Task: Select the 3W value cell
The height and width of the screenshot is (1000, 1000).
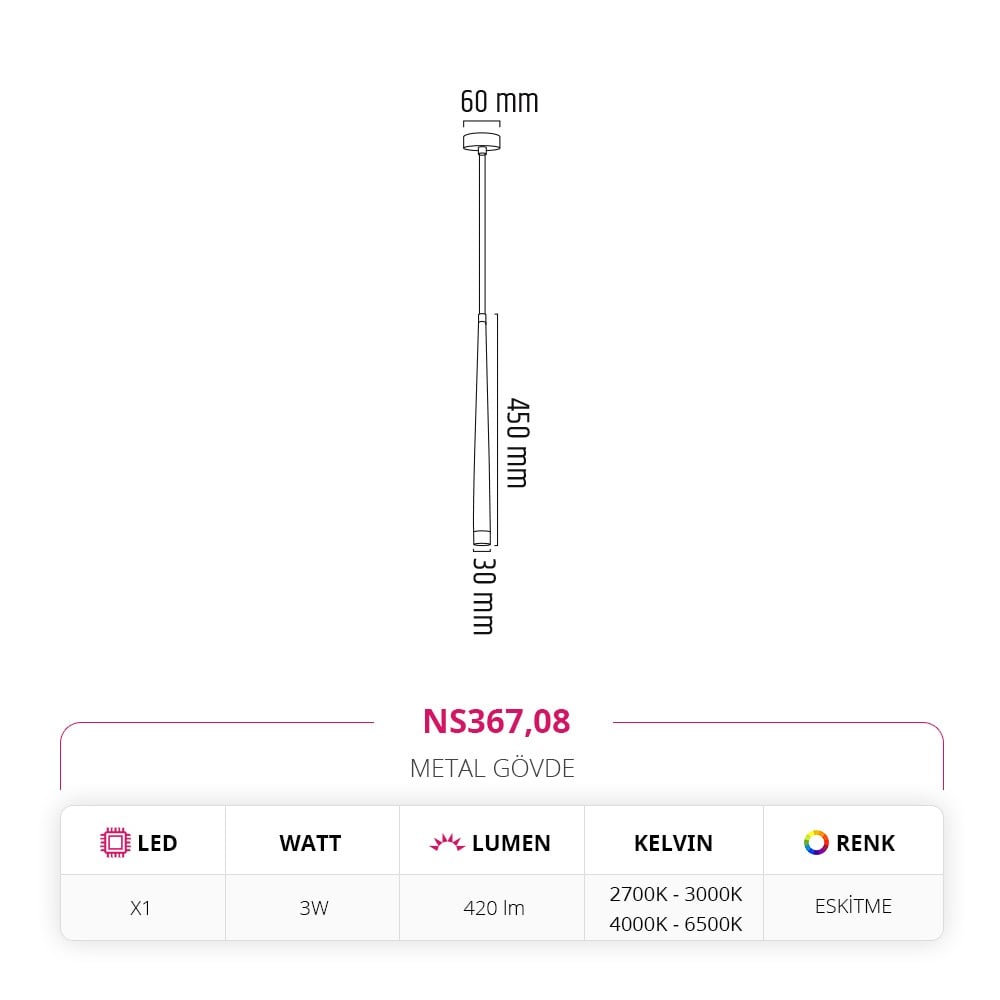Action: [x=314, y=908]
